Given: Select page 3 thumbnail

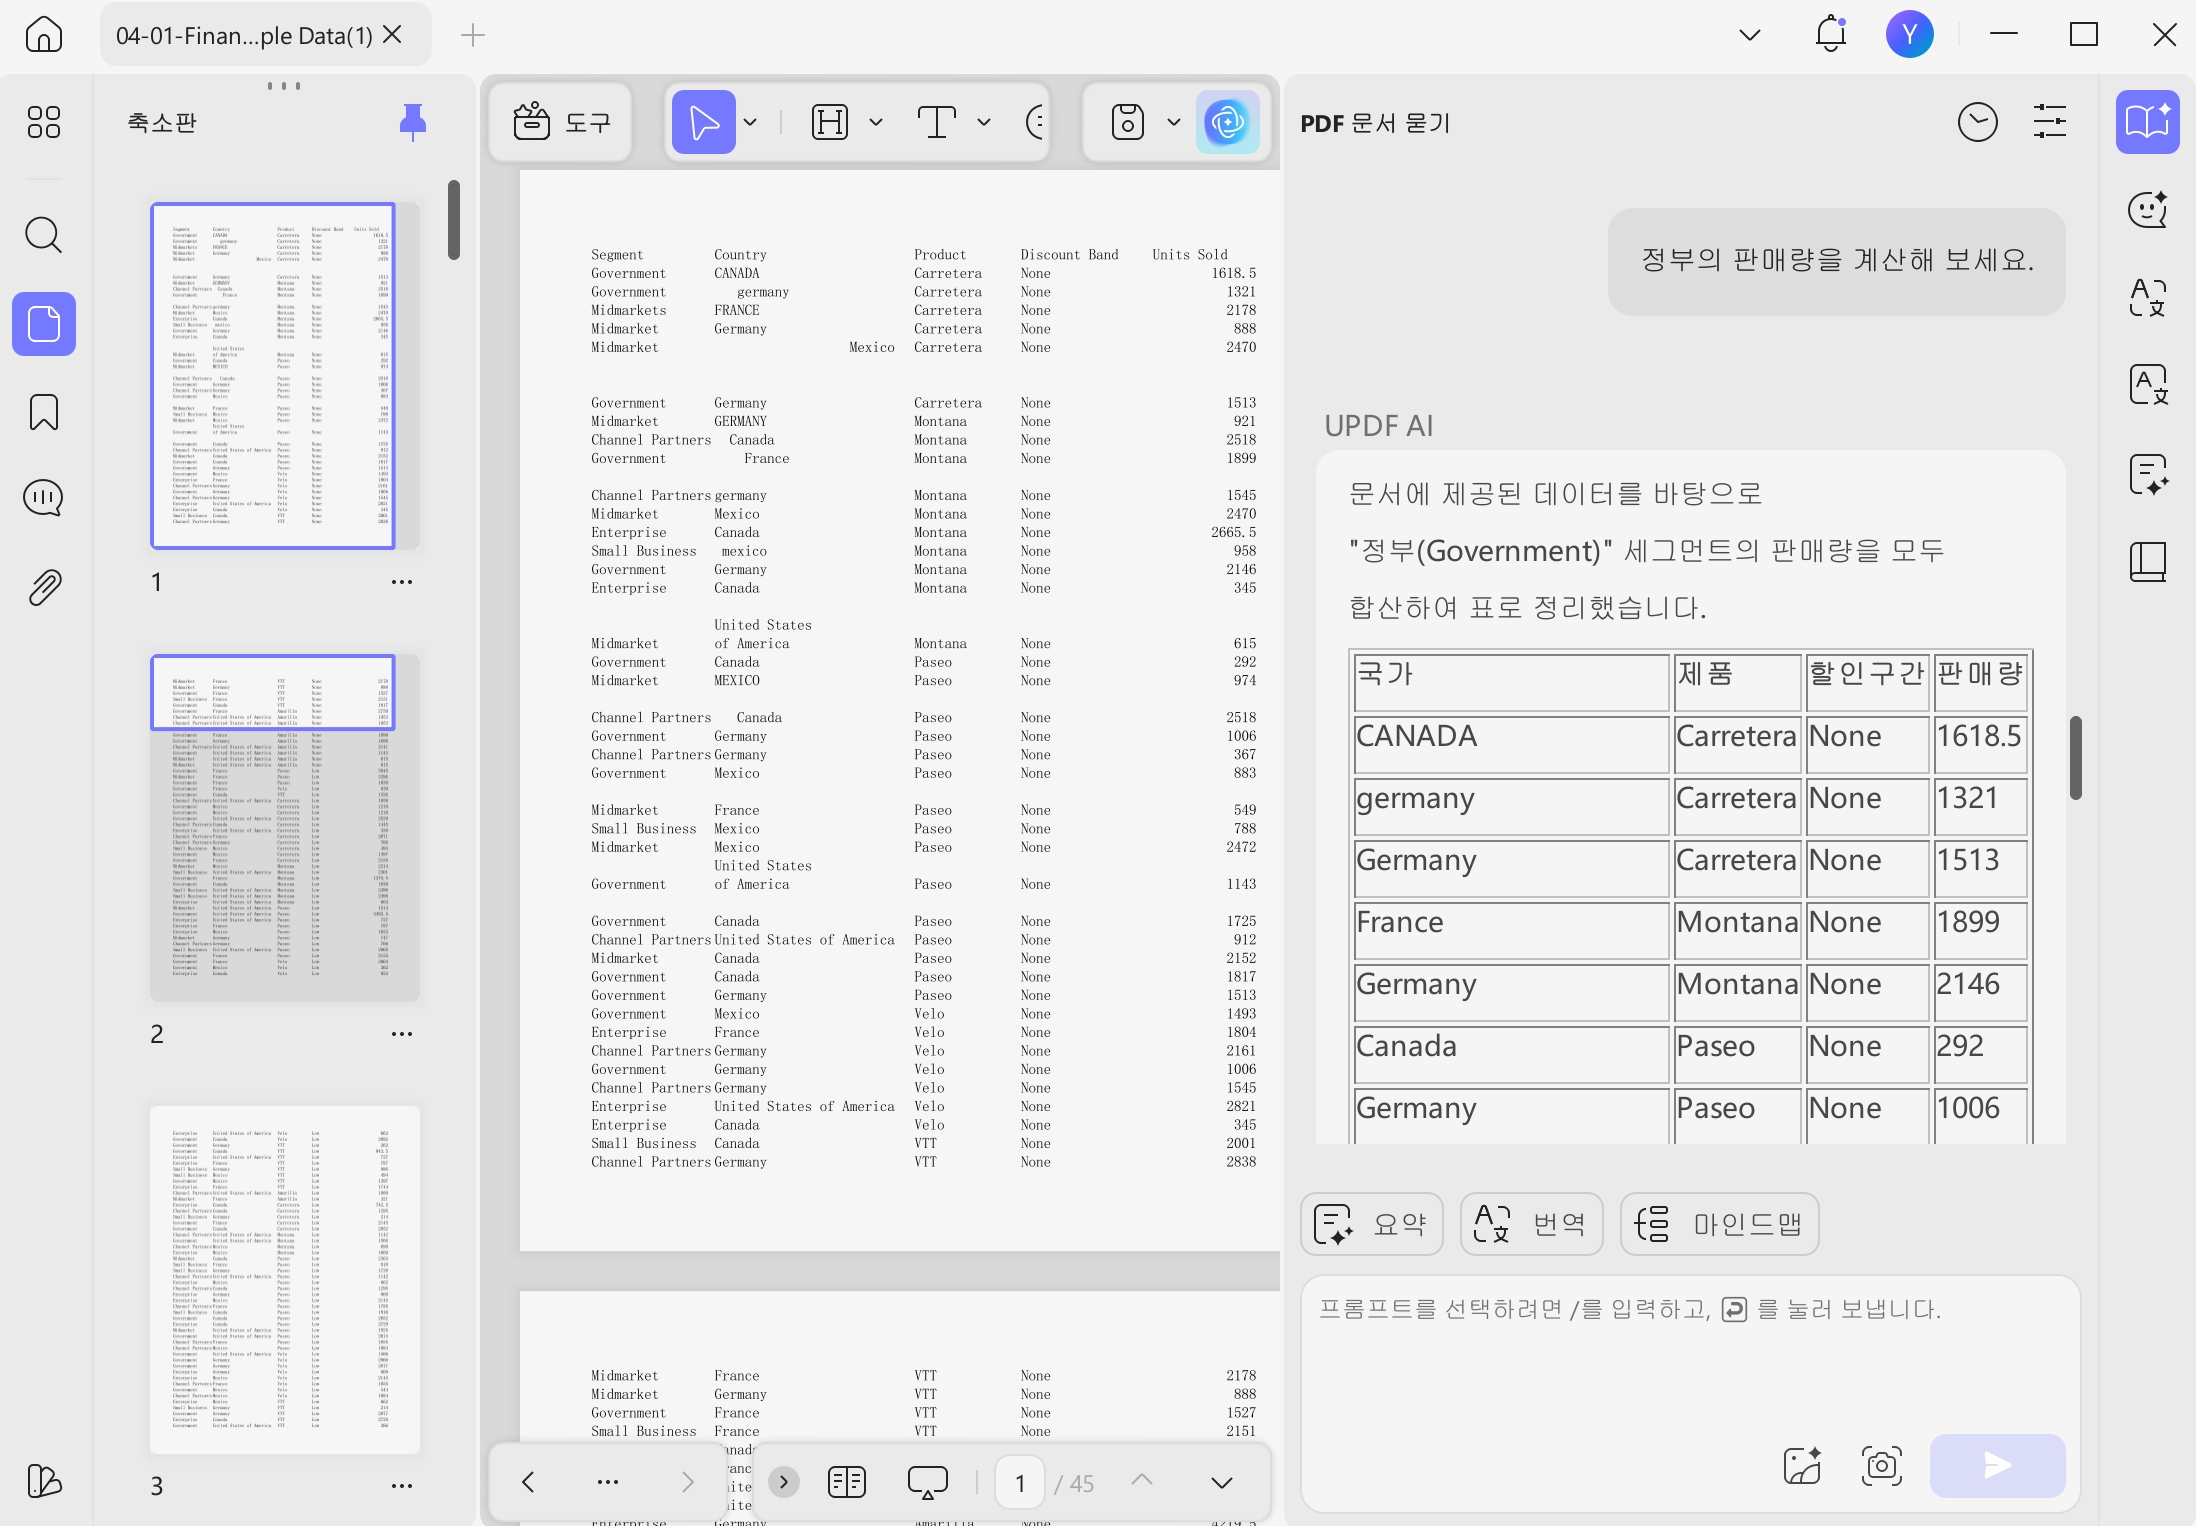Looking at the screenshot, I should pos(285,1280).
